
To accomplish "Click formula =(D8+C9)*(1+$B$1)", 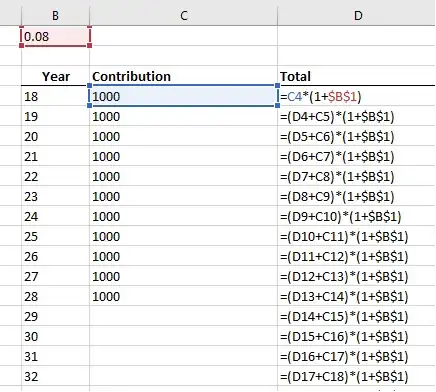I will point(357,196).
